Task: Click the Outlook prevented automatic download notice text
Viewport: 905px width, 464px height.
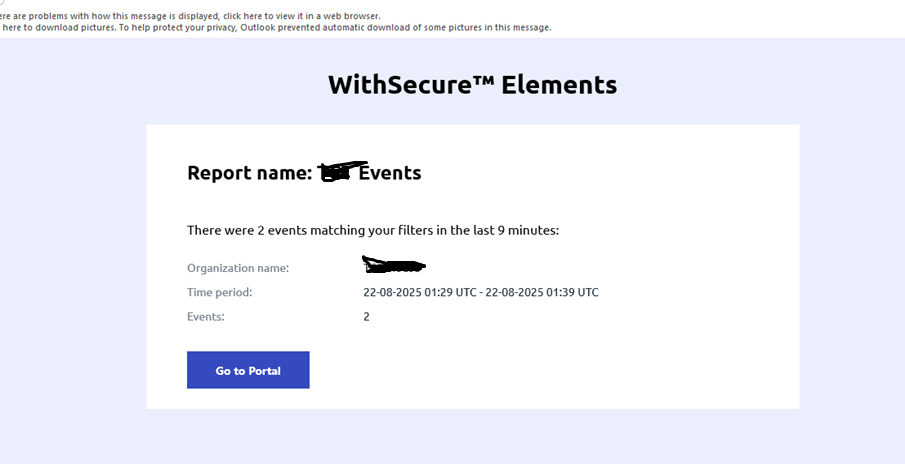Action: [396, 27]
